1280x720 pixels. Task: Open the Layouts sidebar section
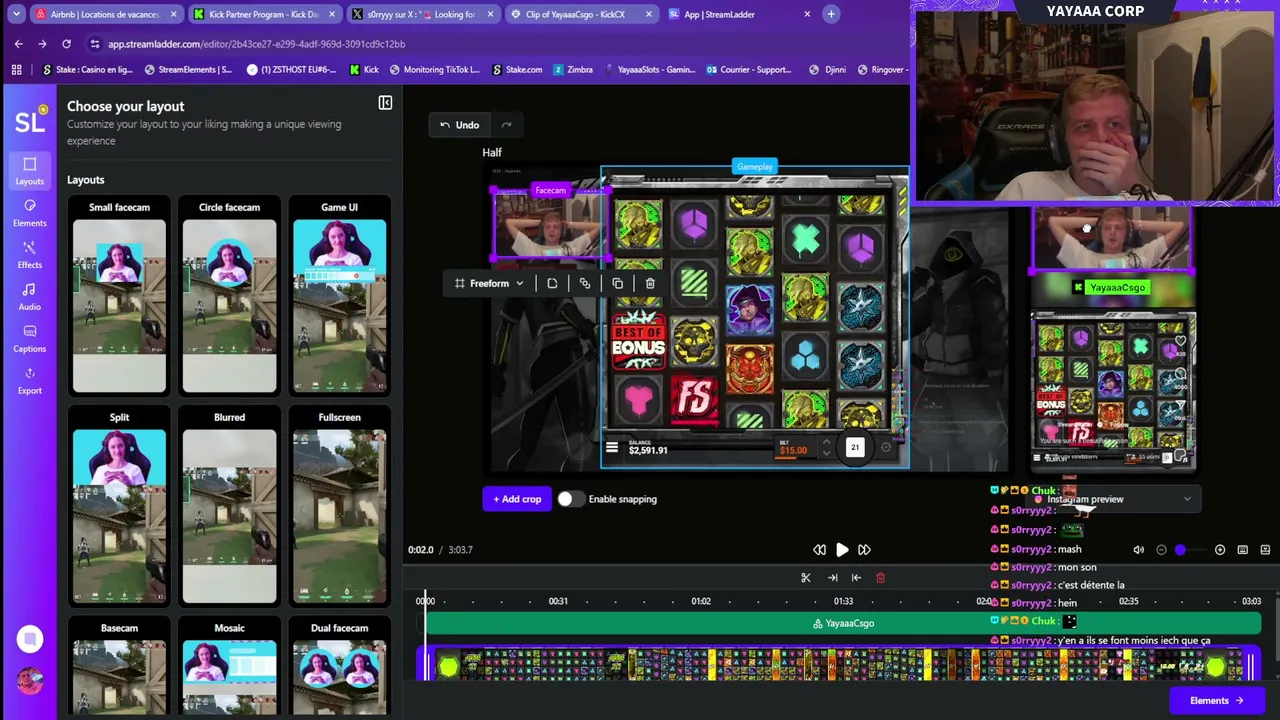29,170
